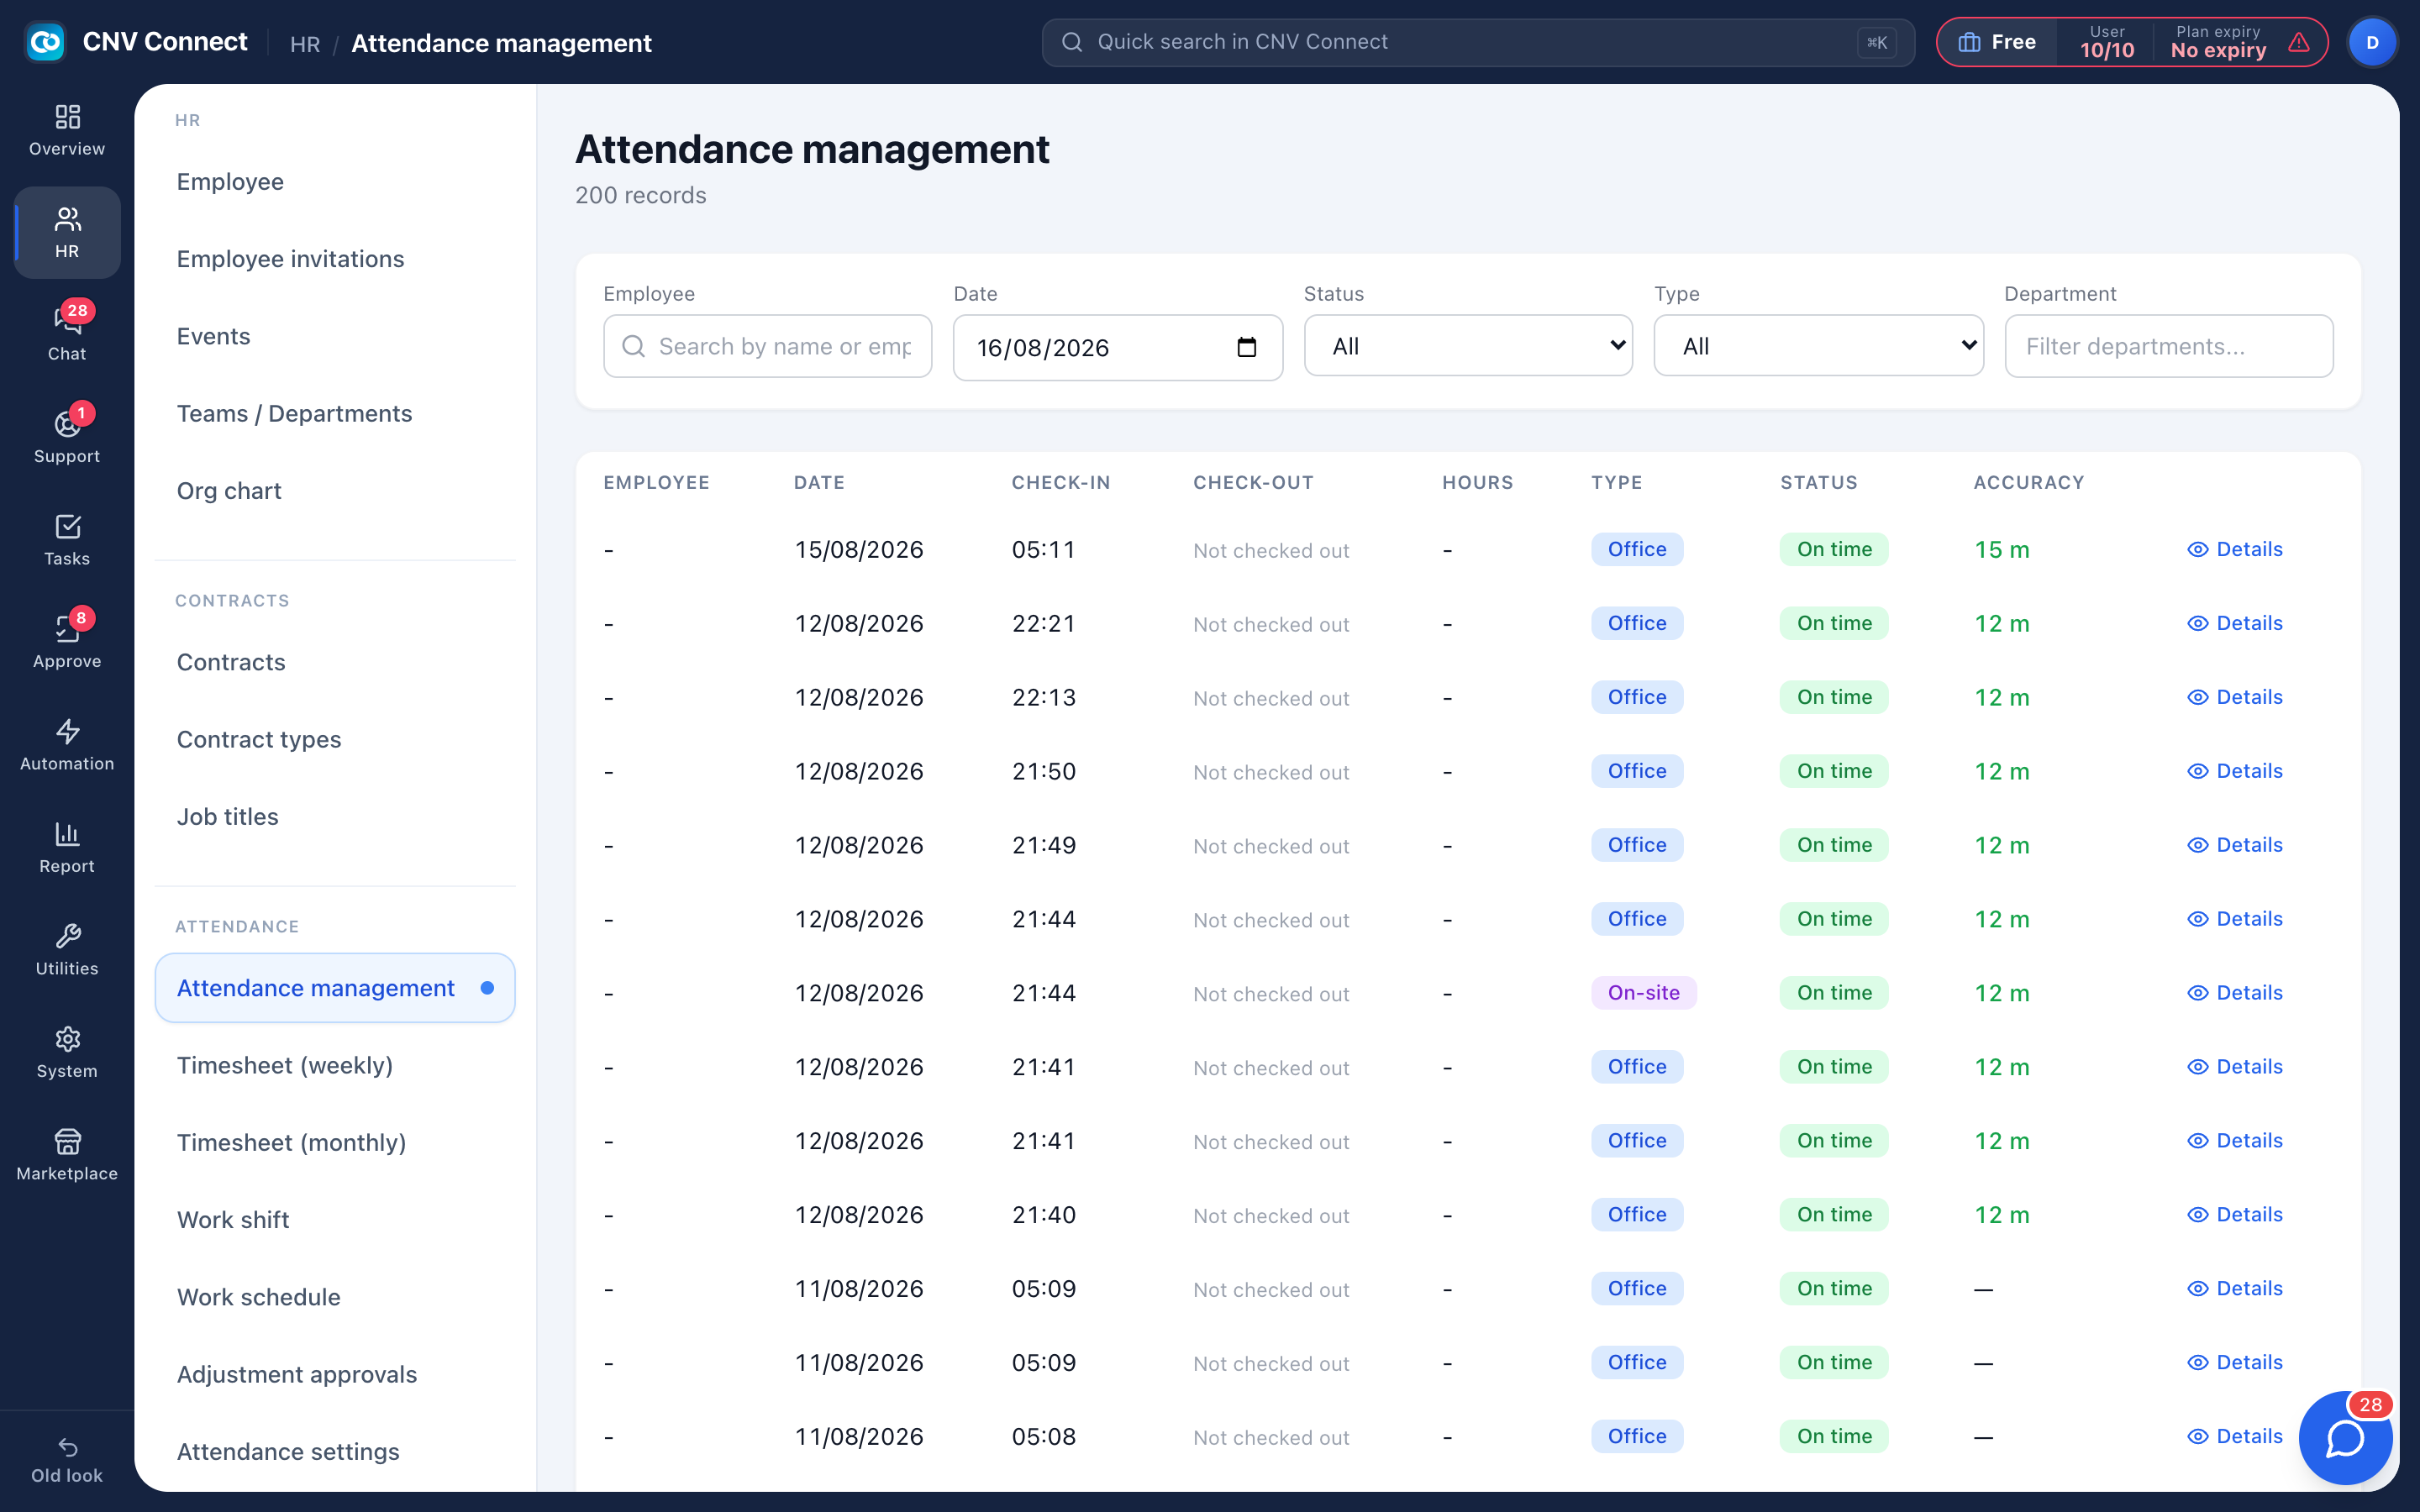
Task: Click the Free plan briefcase badge
Action: click(x=1997, y=42)
